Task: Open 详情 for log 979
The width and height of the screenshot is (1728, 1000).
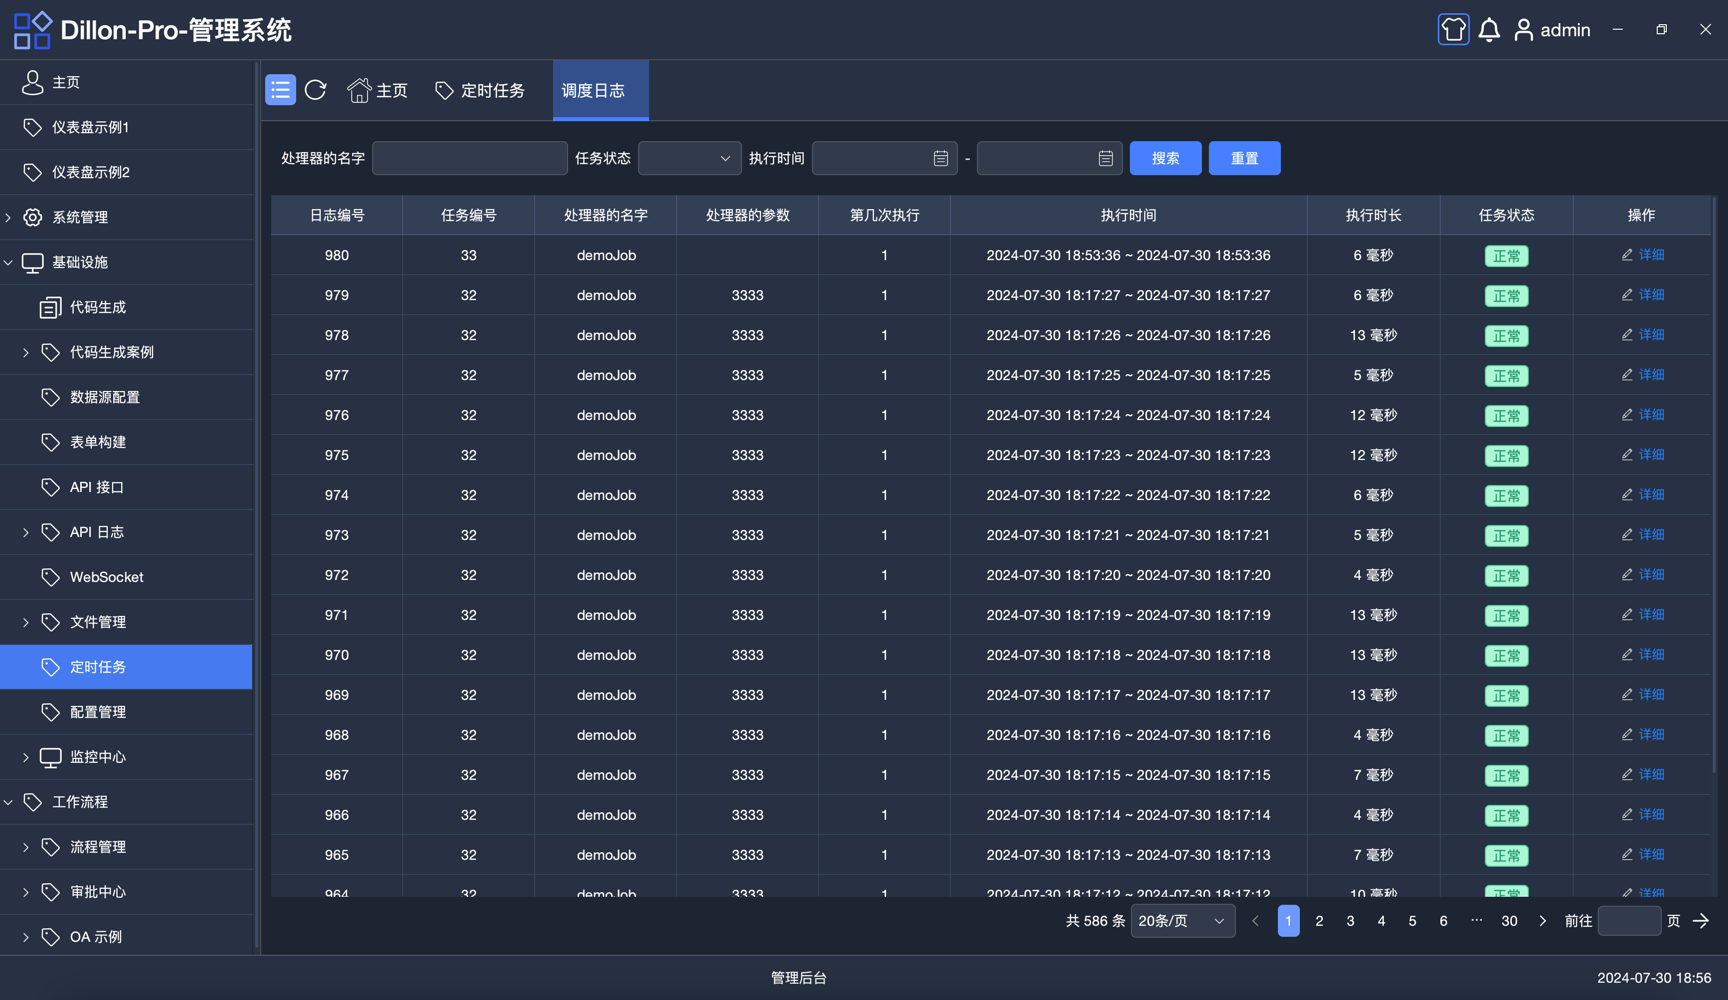Action: click(1642, 295)
